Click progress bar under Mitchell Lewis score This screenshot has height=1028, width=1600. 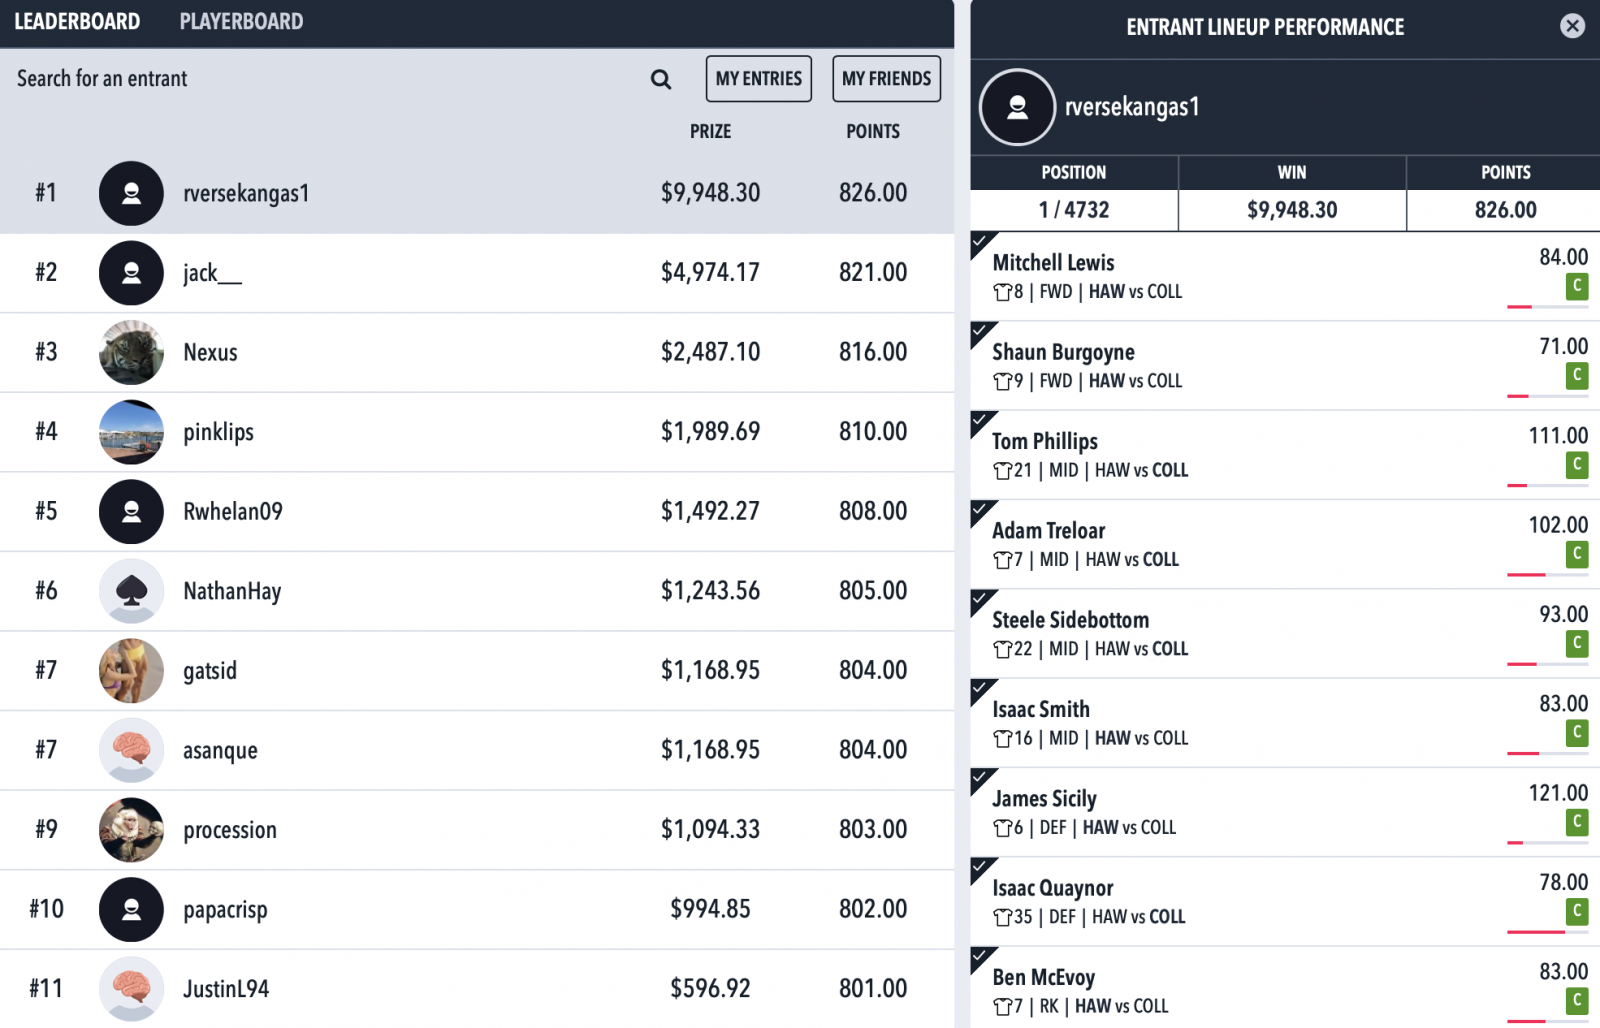[1547, 307]
